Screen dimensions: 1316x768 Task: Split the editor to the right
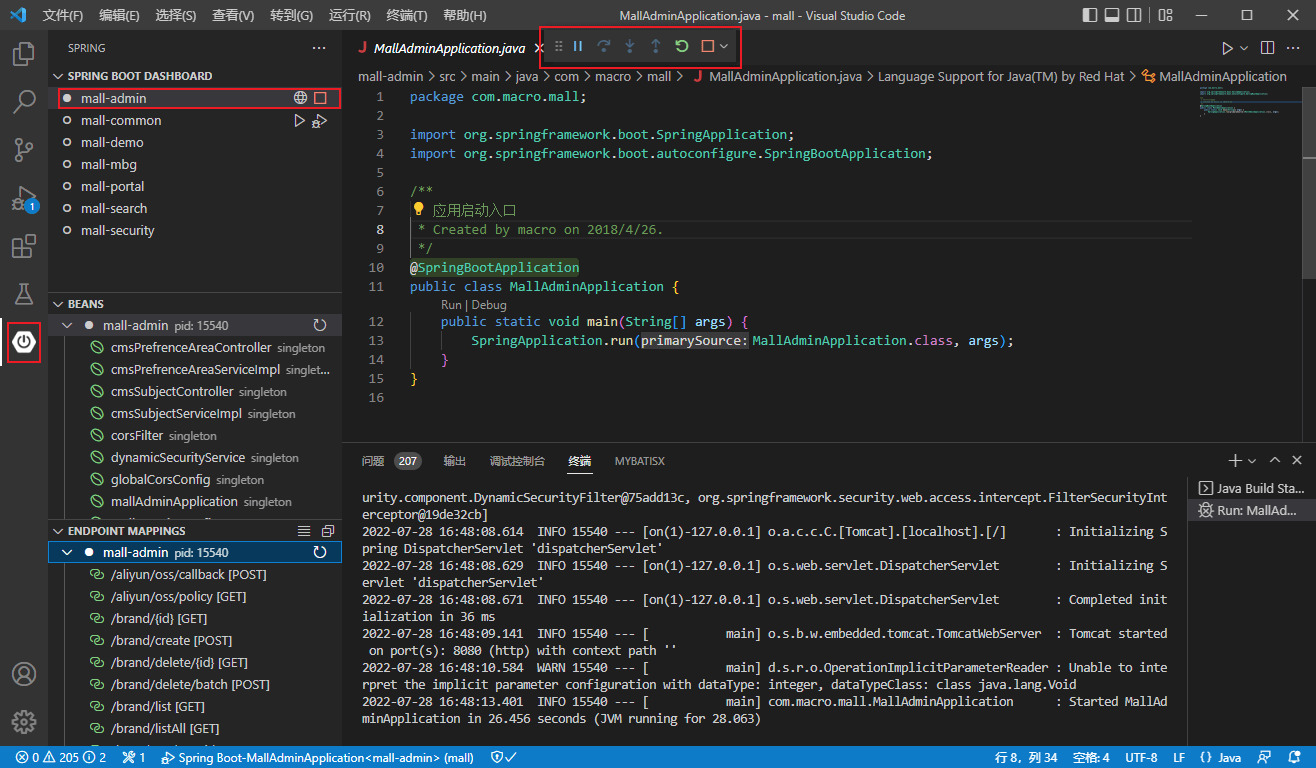coord(1267,48)
